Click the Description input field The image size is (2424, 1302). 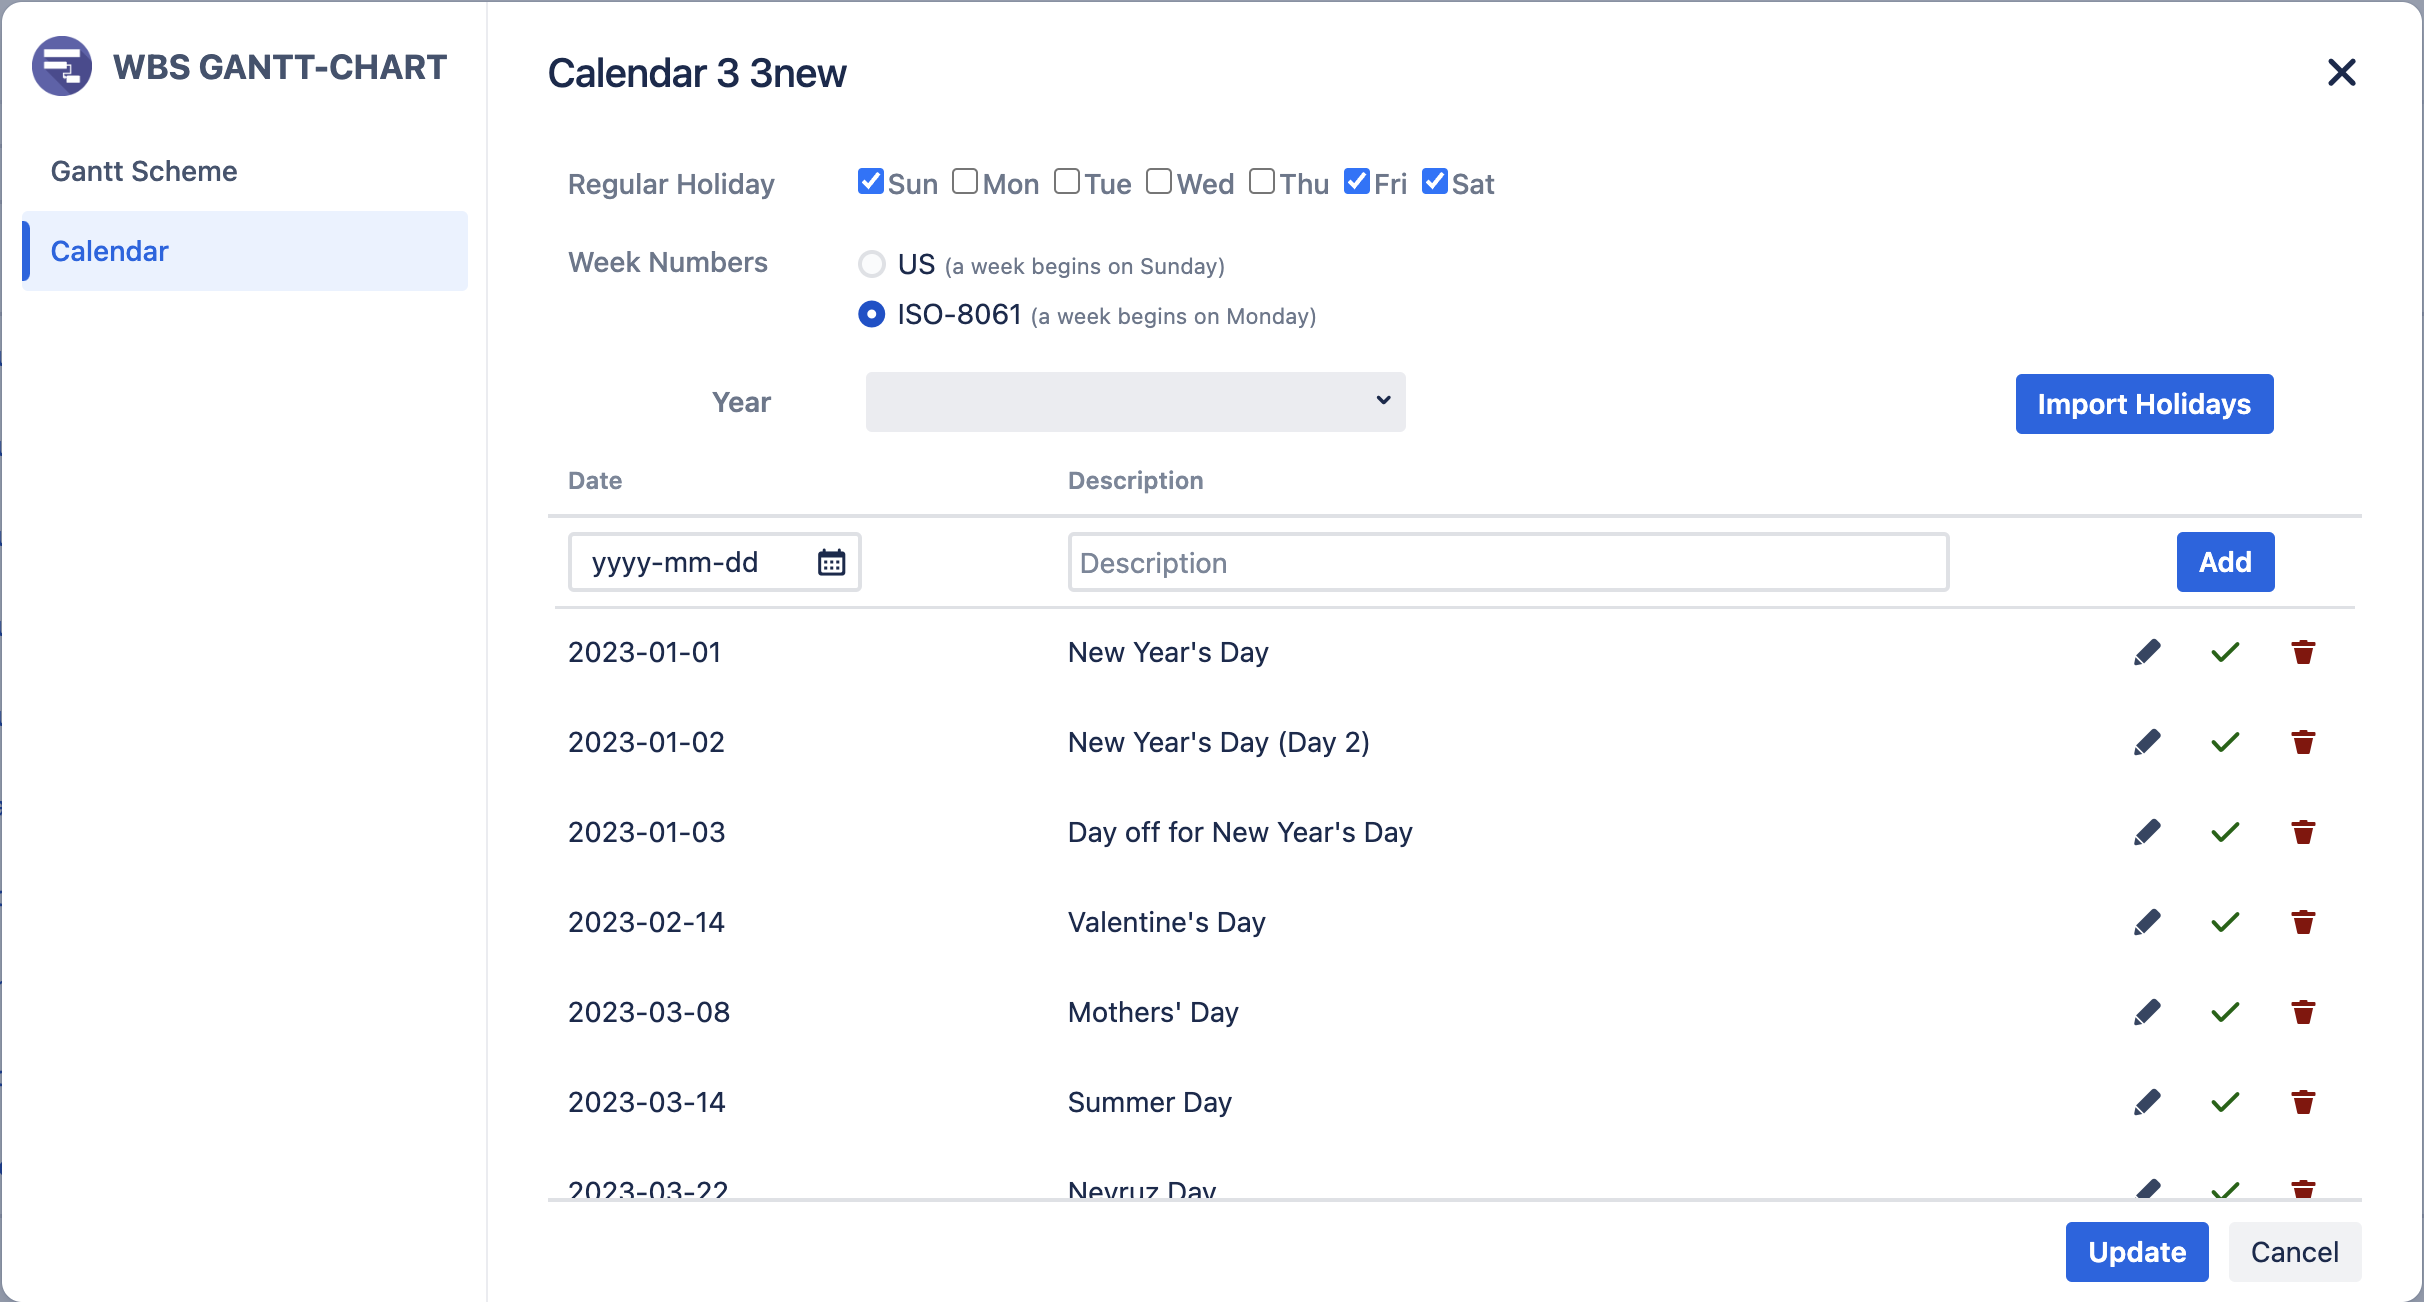pyautogui.click(x=1509, y=561)
